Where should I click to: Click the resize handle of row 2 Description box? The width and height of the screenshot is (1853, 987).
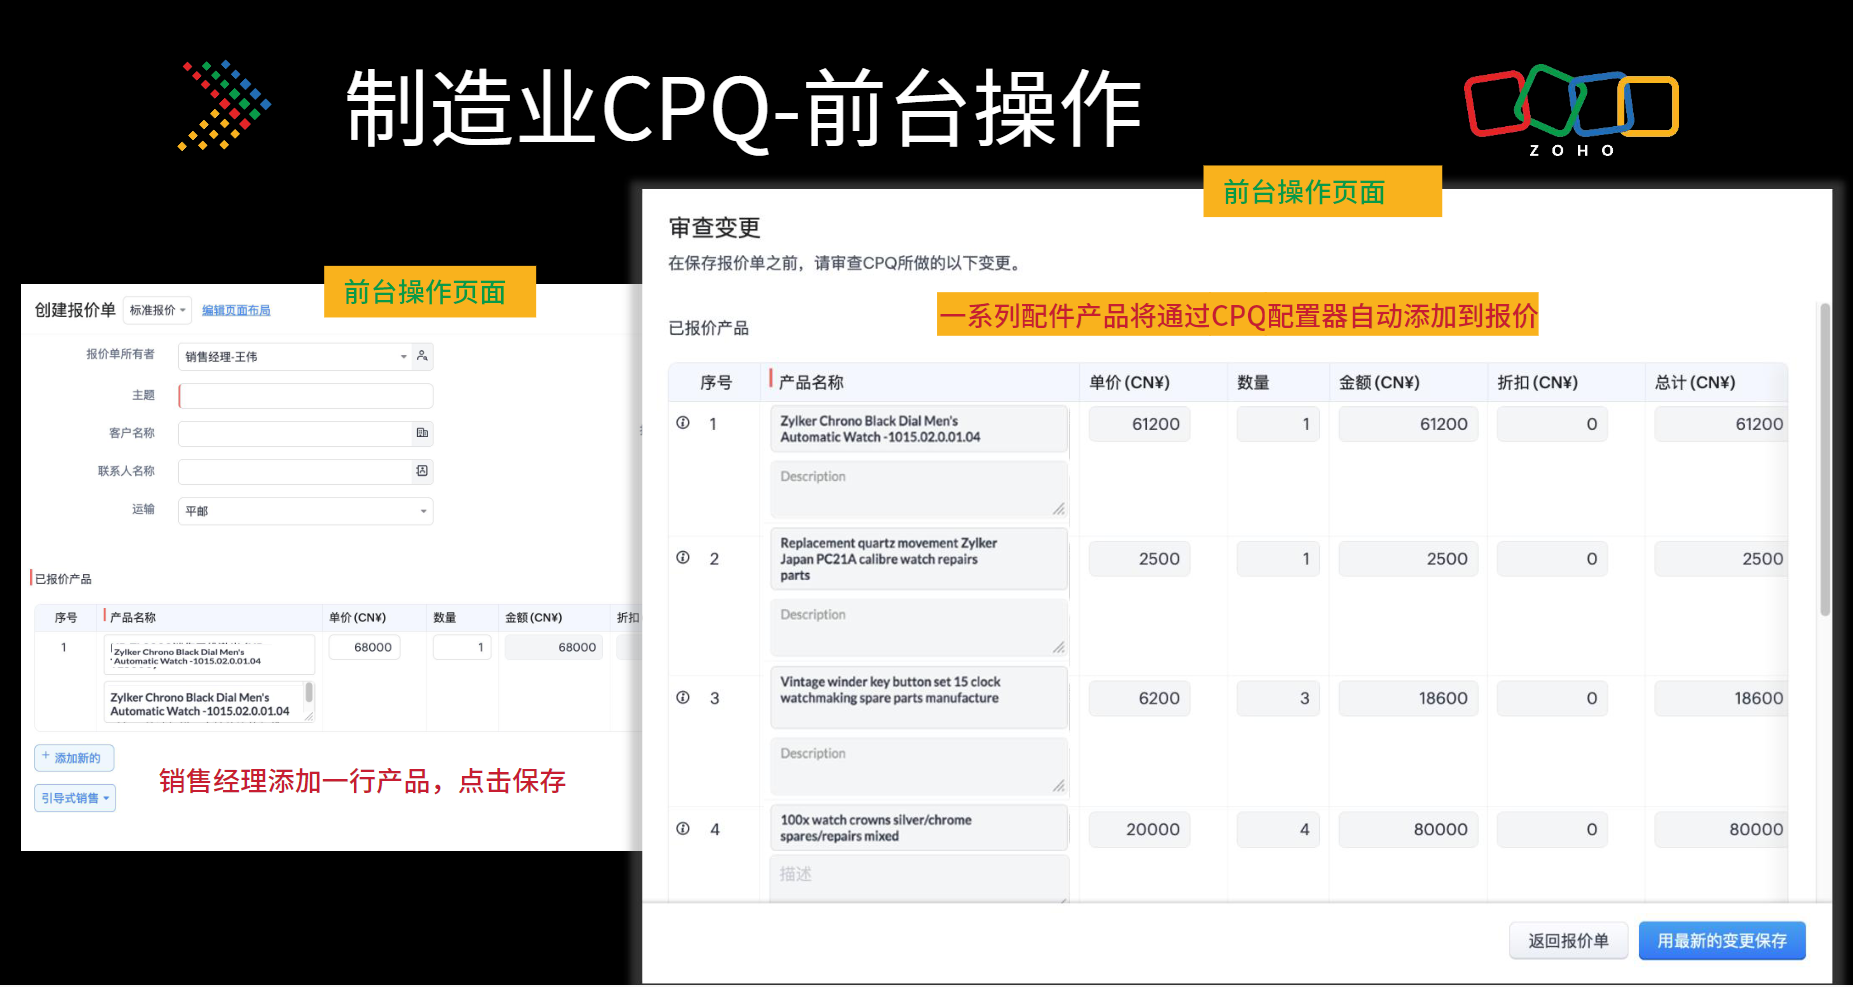(x=1059, y=647)
